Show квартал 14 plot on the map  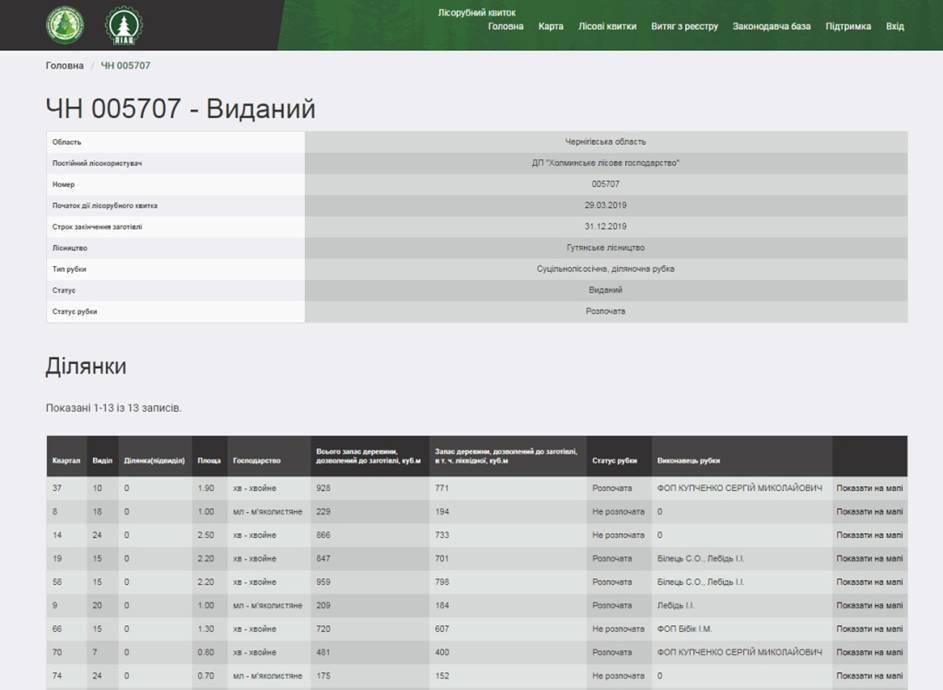click(869, 535)
